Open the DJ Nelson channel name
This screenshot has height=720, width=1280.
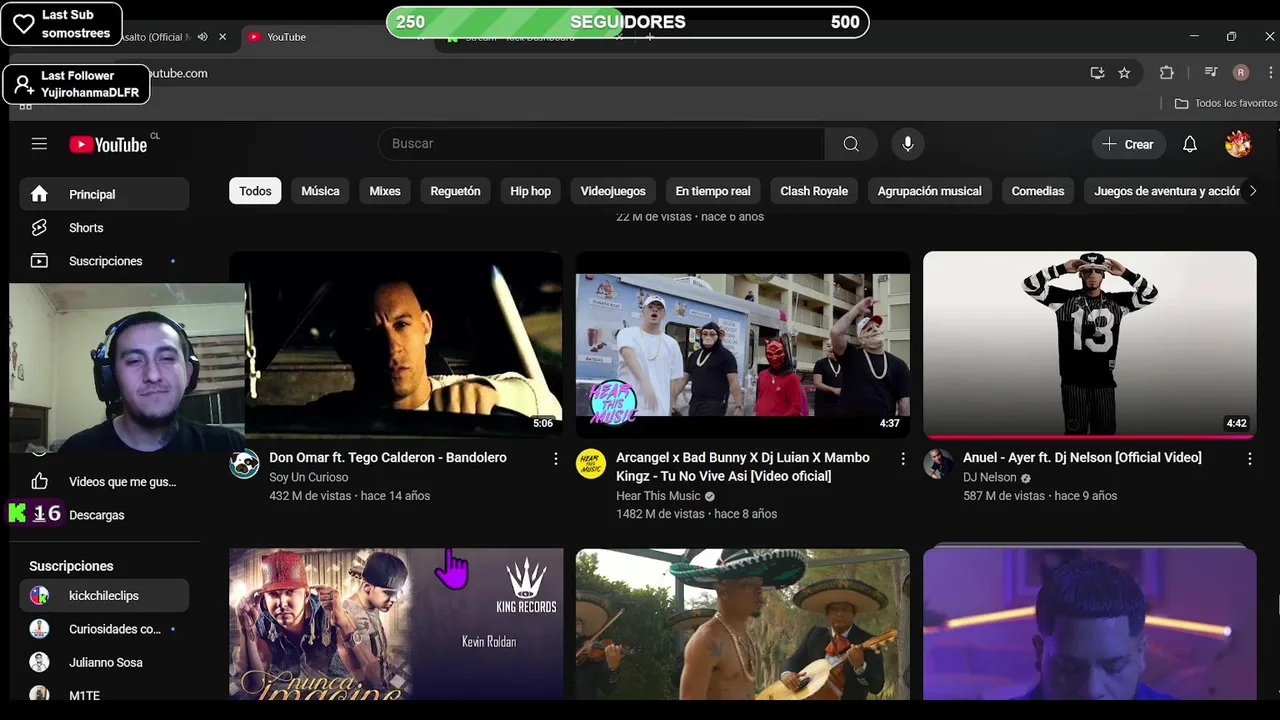[990, 477]
